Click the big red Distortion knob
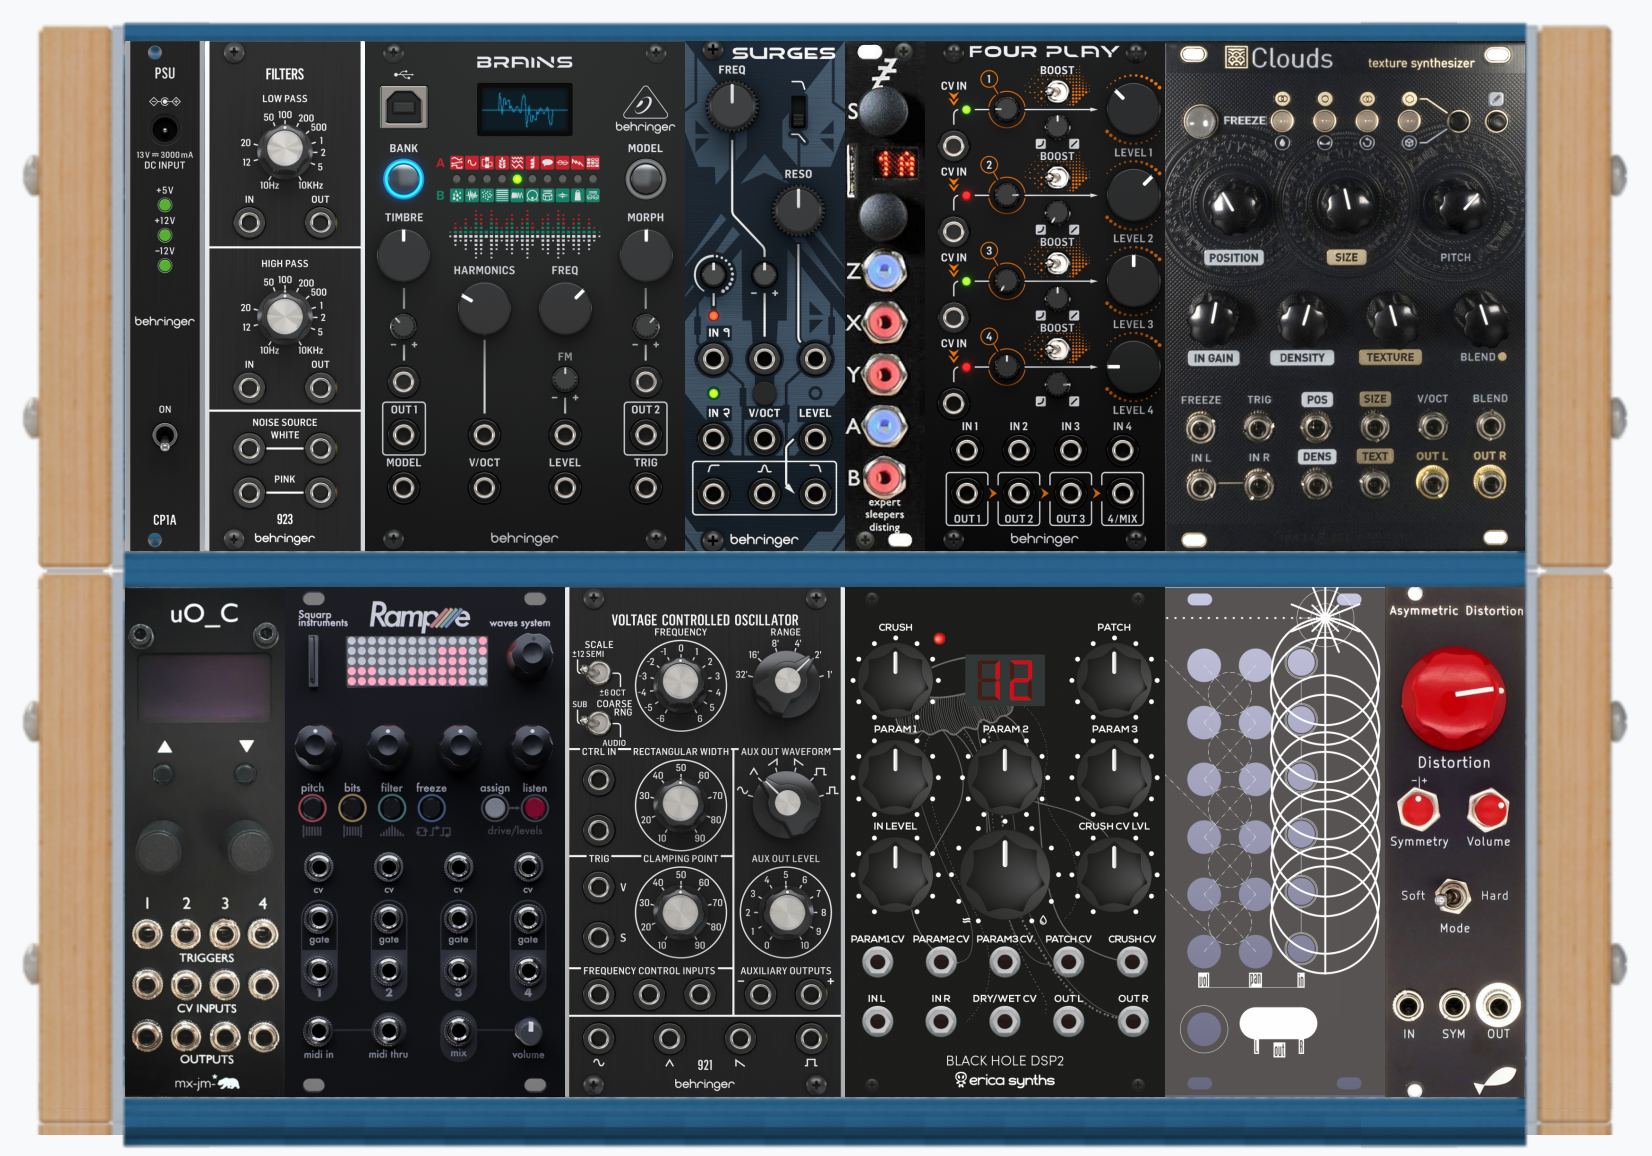This screenshot has width=1652, height=1156. tap(1453, 698)
